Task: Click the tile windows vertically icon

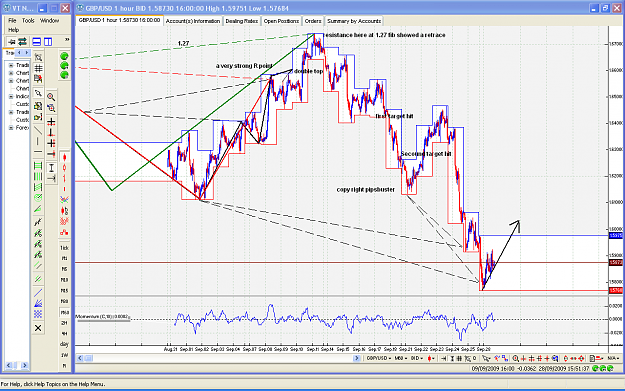Action: click(48, 41)
